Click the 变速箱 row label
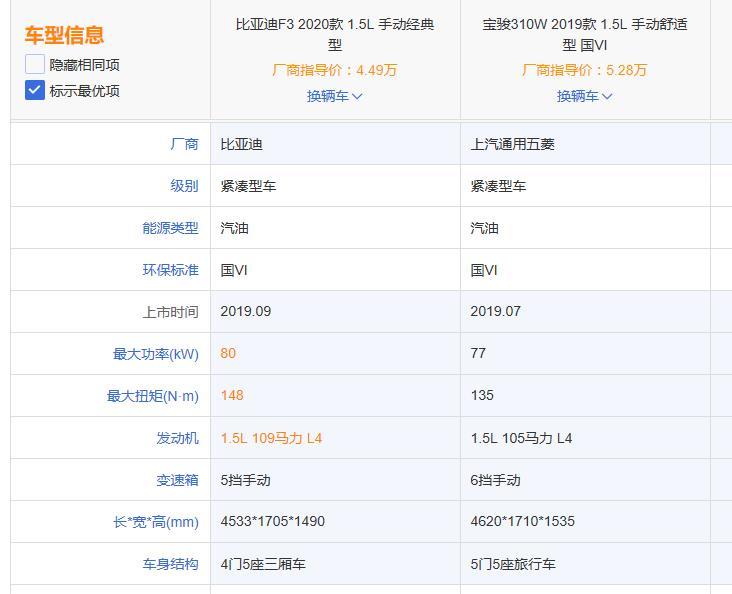The image size is (732, 594). click(177, 480)
